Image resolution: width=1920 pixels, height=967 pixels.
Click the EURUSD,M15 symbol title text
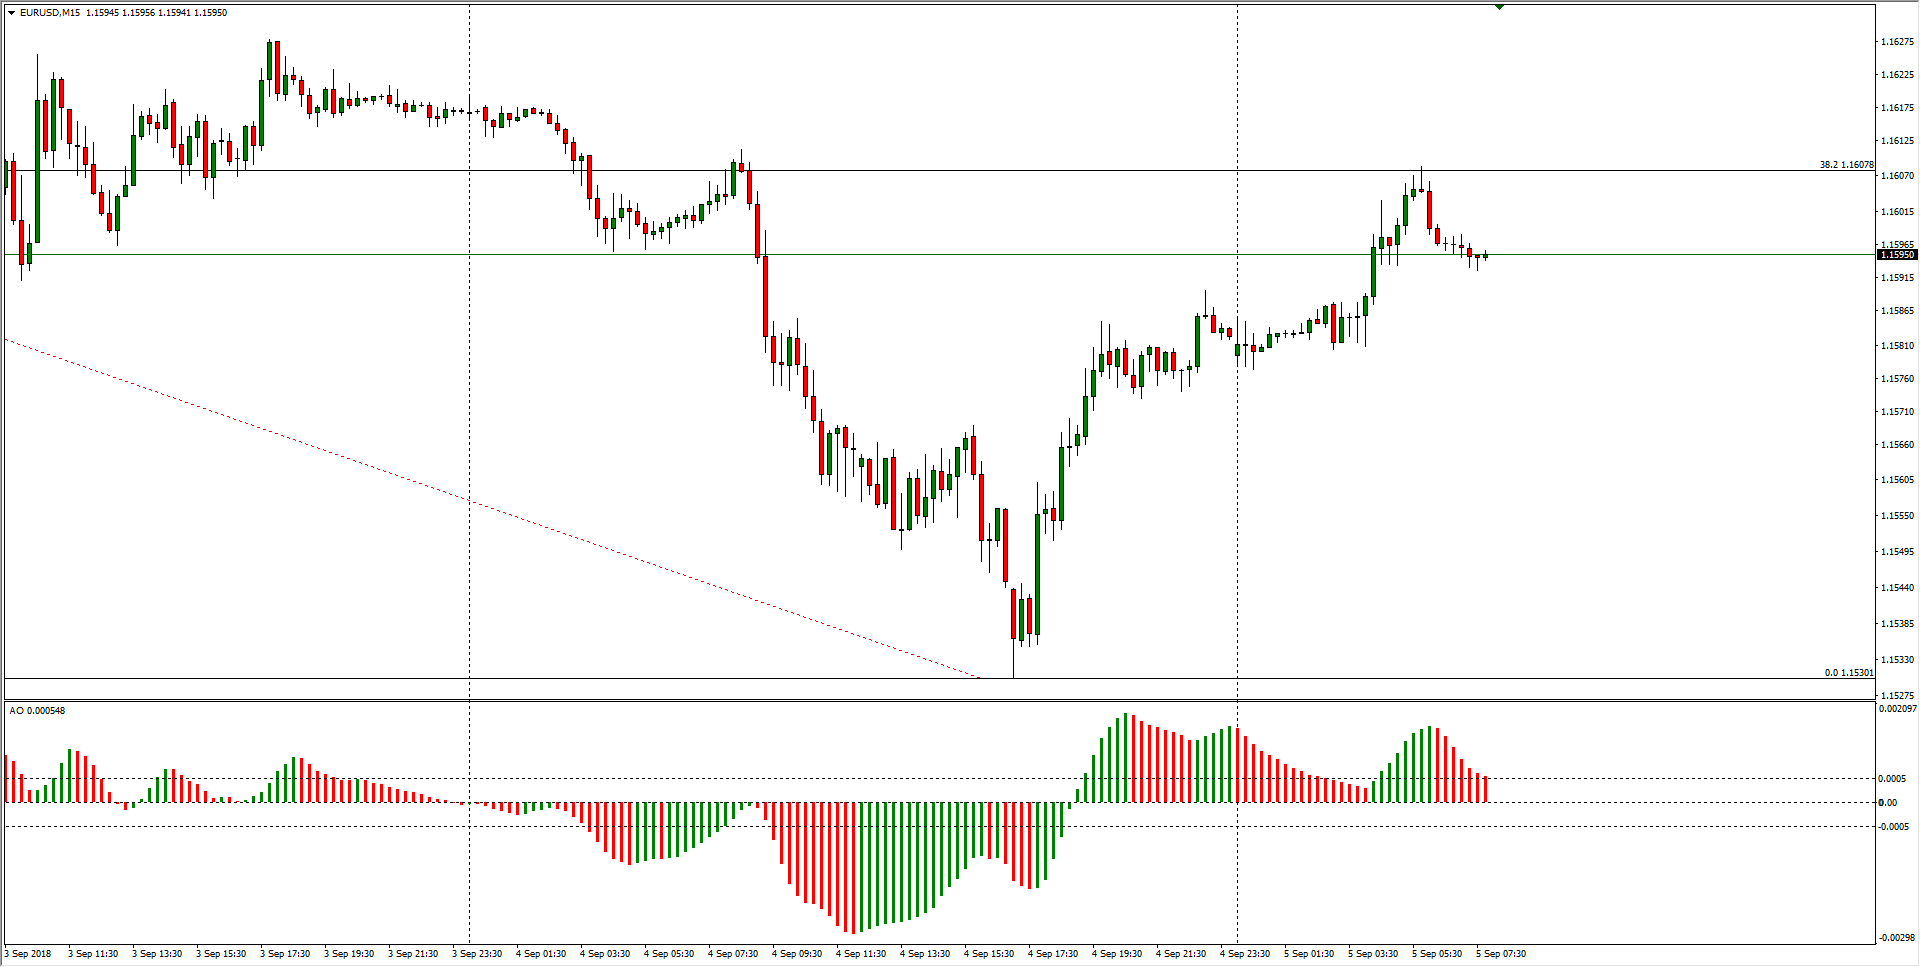point(50,13)
